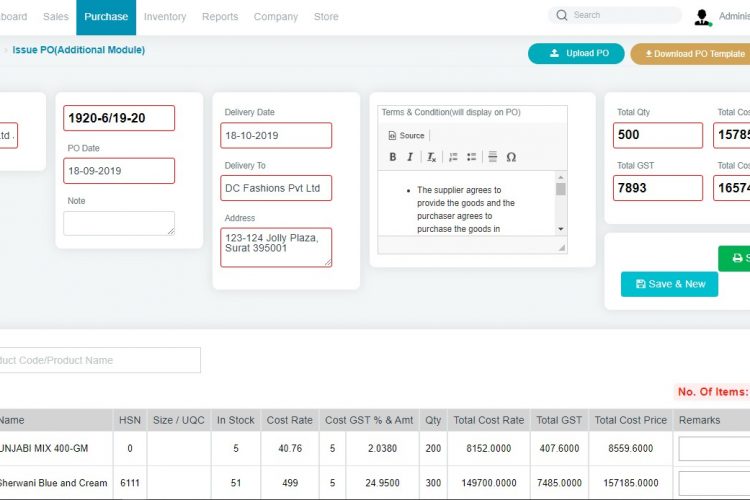Click Remarks field for PUNJABI MIX row
Screen dimensions: 750x500
click(x=714, y=449)
